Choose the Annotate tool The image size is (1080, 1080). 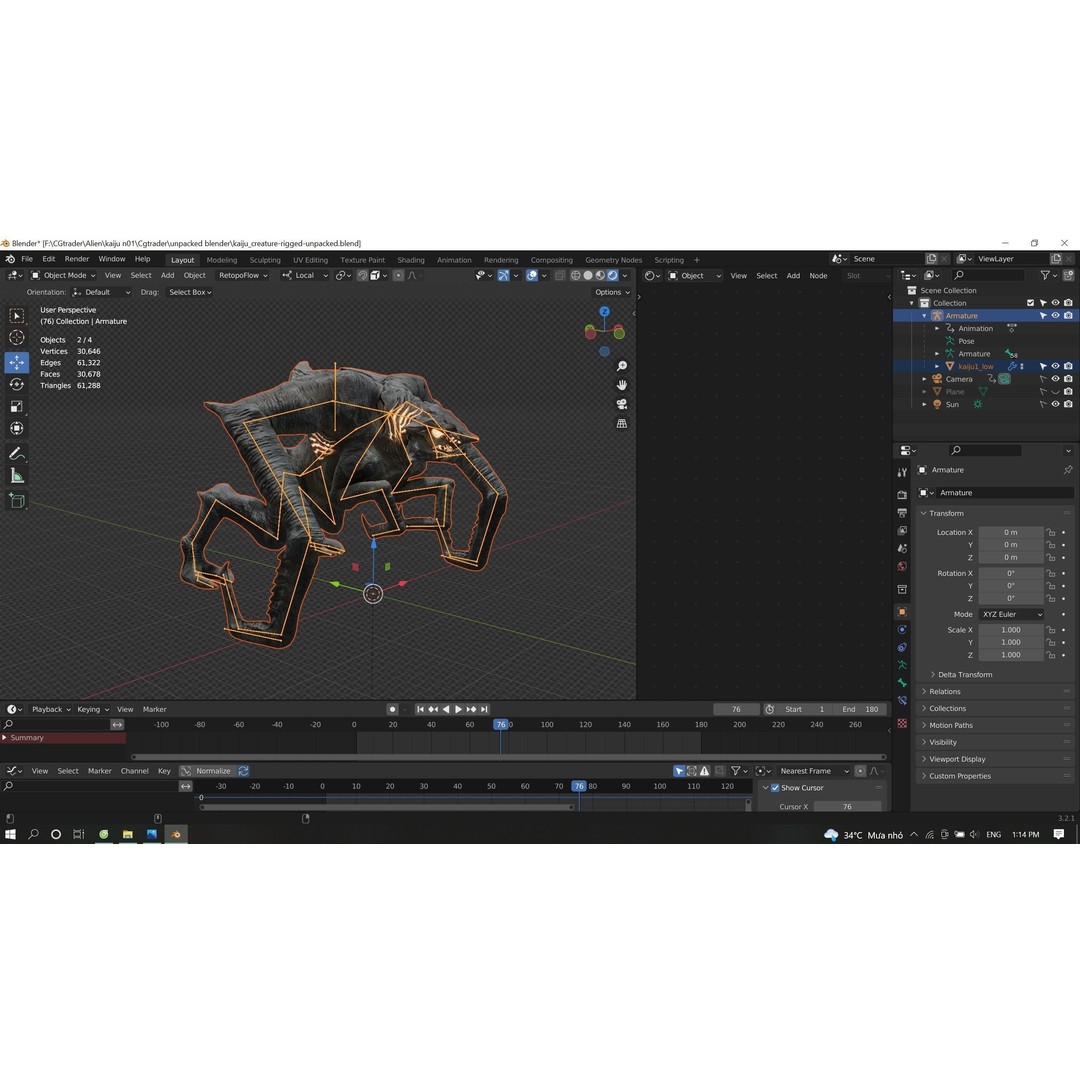[17, 453]
